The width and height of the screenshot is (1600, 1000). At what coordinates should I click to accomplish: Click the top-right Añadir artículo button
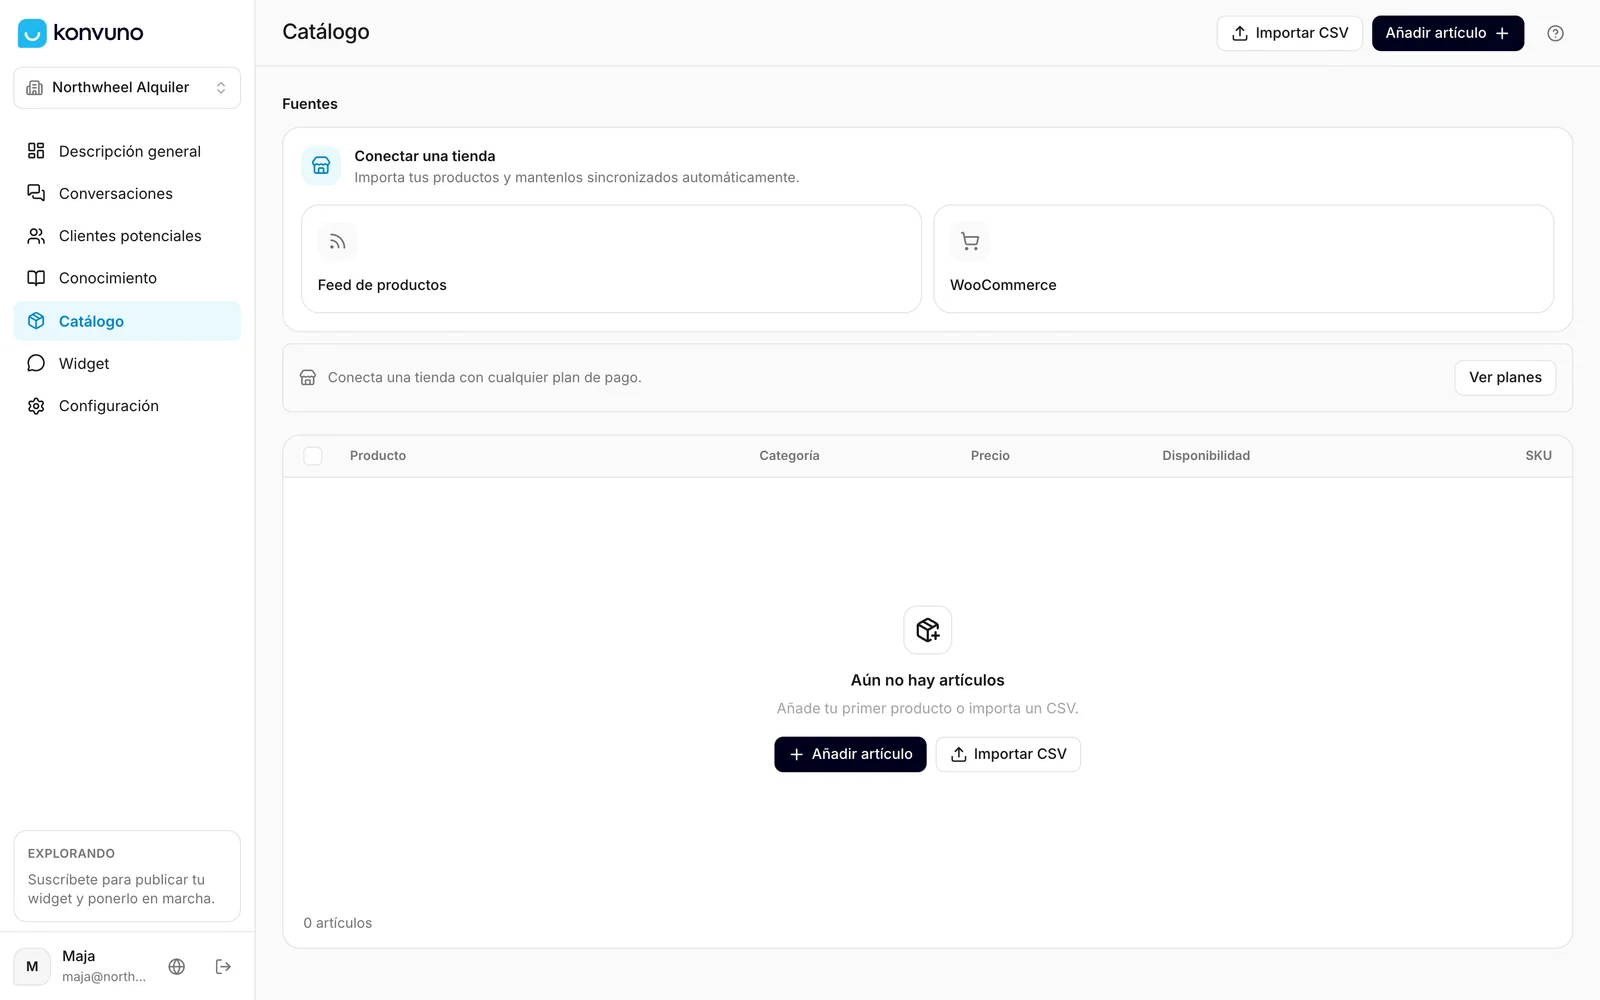click(1447, 33)
